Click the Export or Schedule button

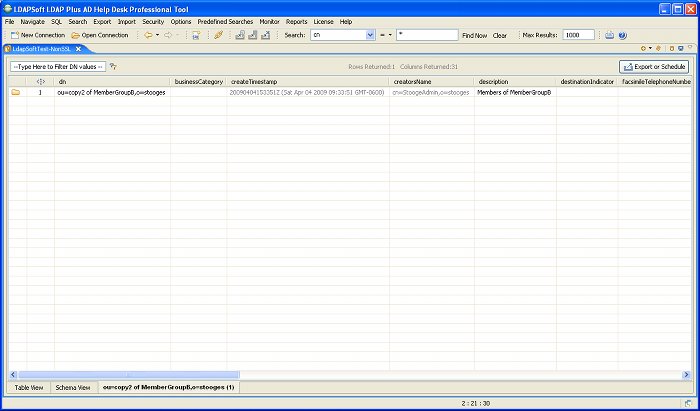click(x=654, y=66)
